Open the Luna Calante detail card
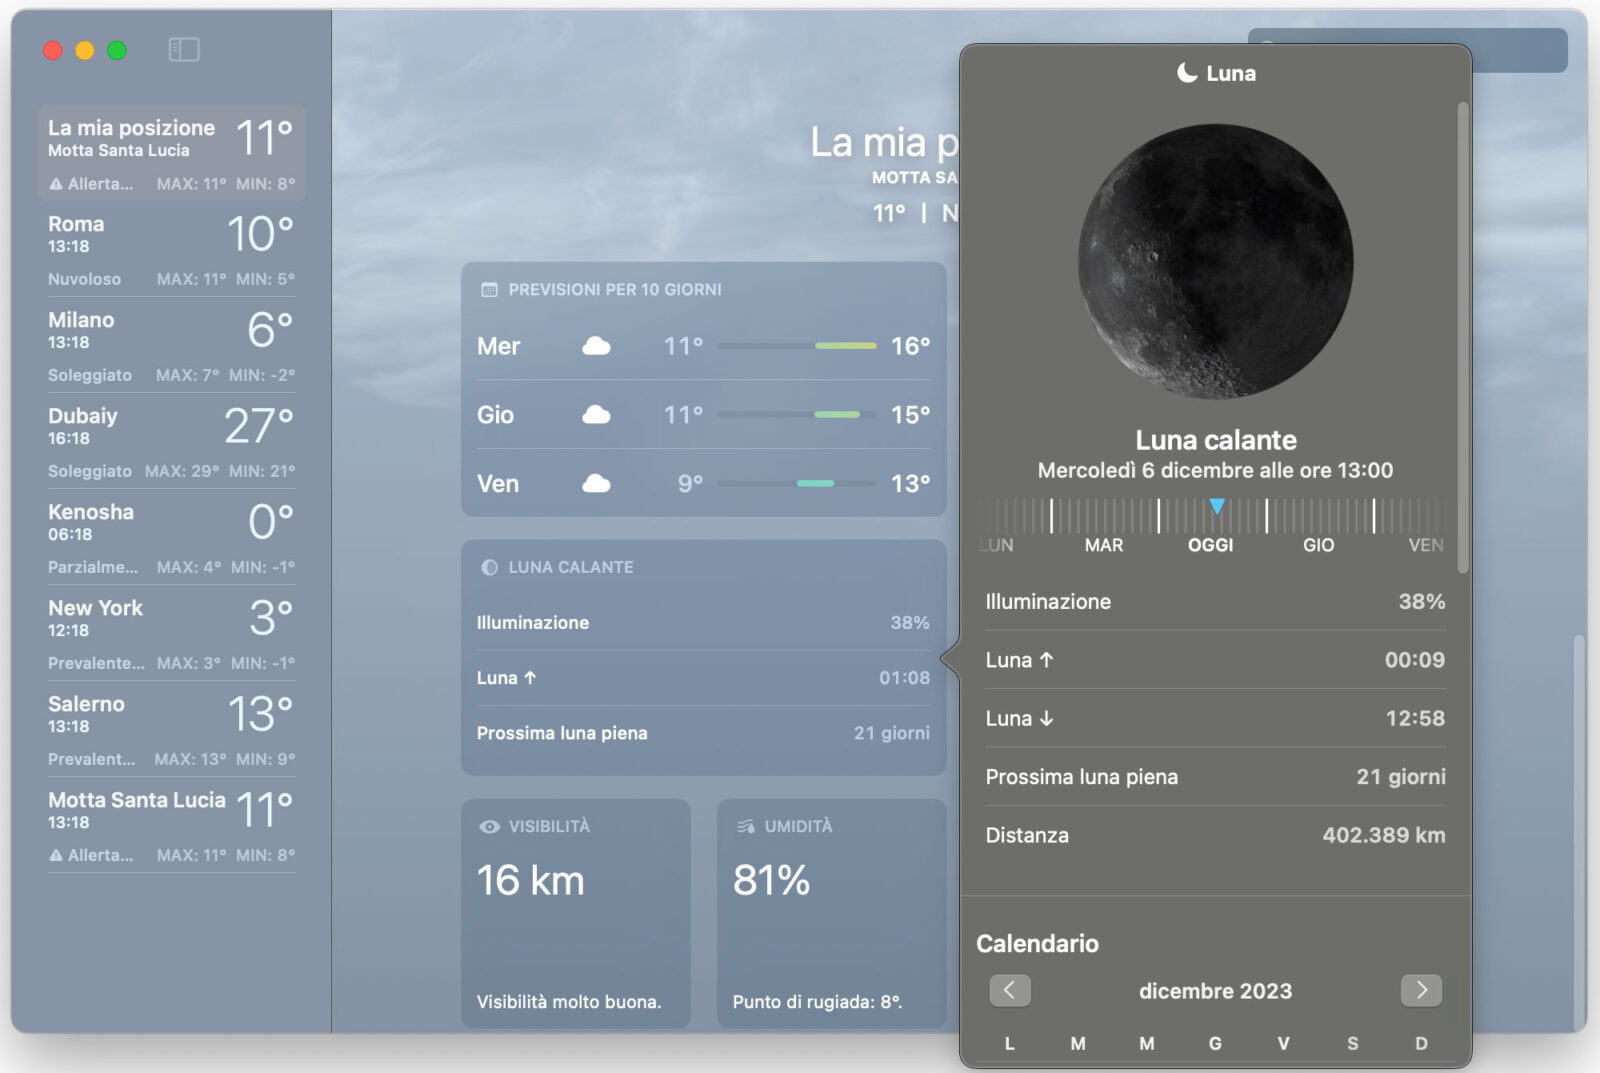Screen dimensions: 1600x1073 coord(700,650)
